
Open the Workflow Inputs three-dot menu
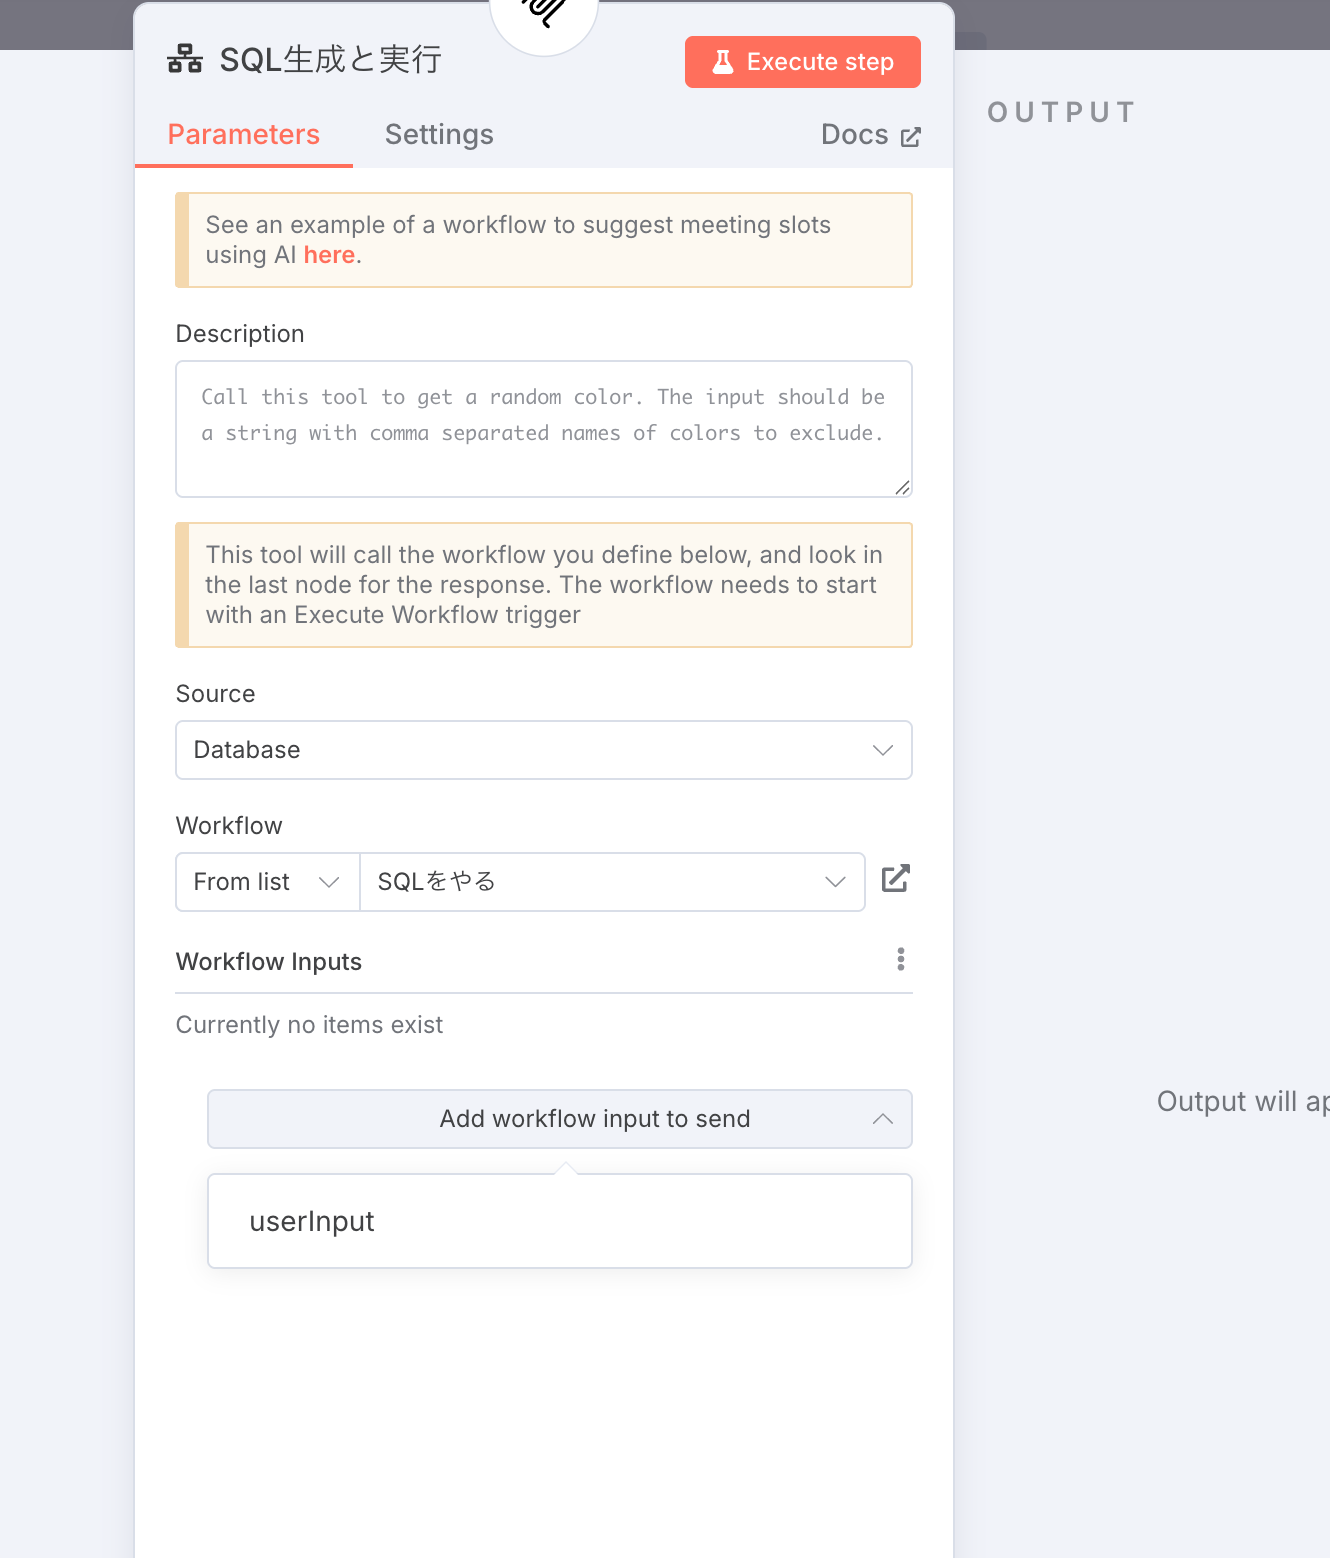(901, 960)
